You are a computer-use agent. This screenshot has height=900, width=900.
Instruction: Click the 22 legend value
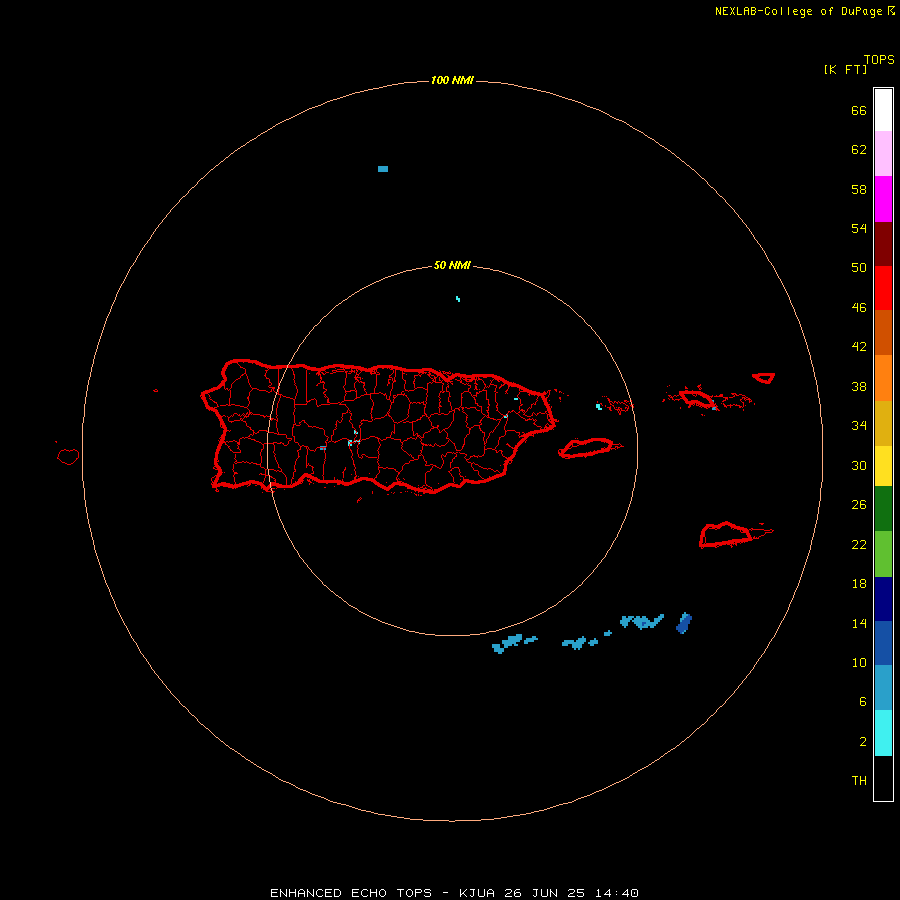pos(859,544)
